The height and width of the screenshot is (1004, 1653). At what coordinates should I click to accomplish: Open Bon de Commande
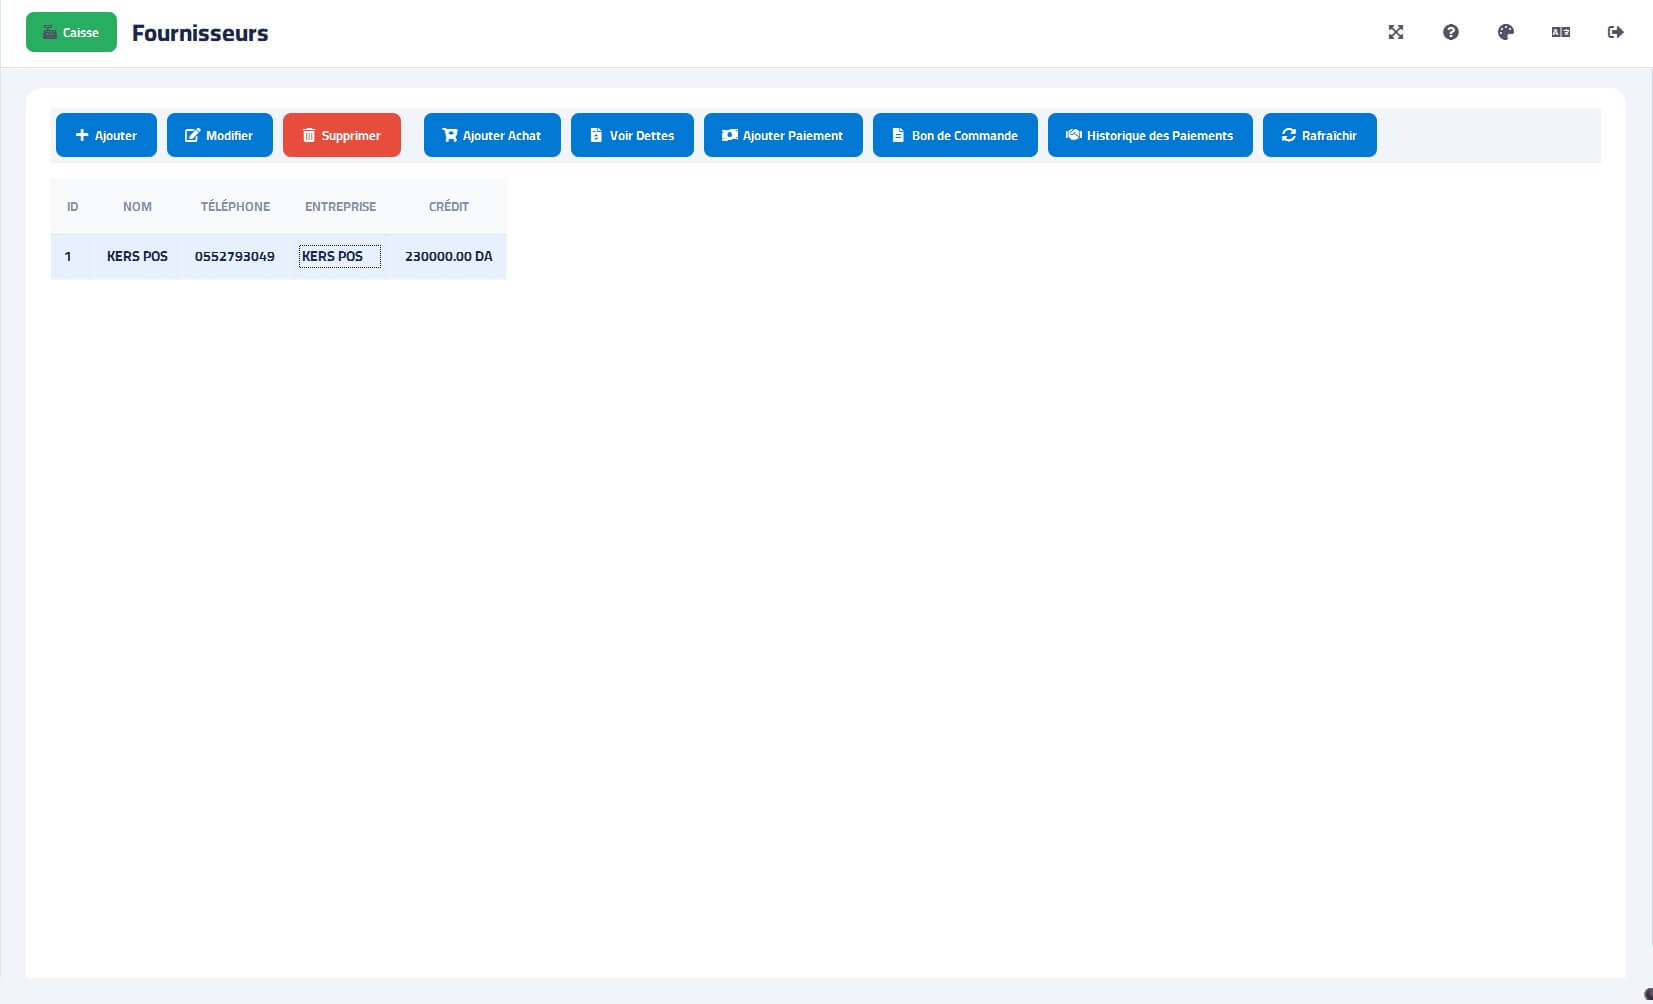point(954,135)
